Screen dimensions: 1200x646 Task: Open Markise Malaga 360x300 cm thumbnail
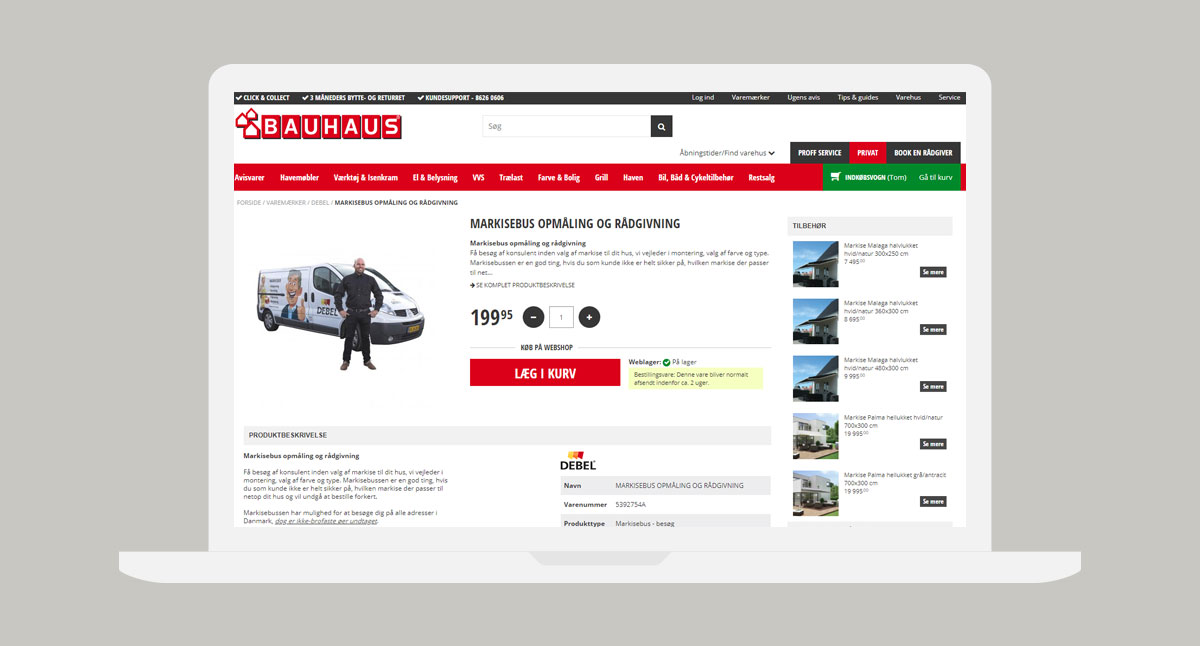[816, 321]
